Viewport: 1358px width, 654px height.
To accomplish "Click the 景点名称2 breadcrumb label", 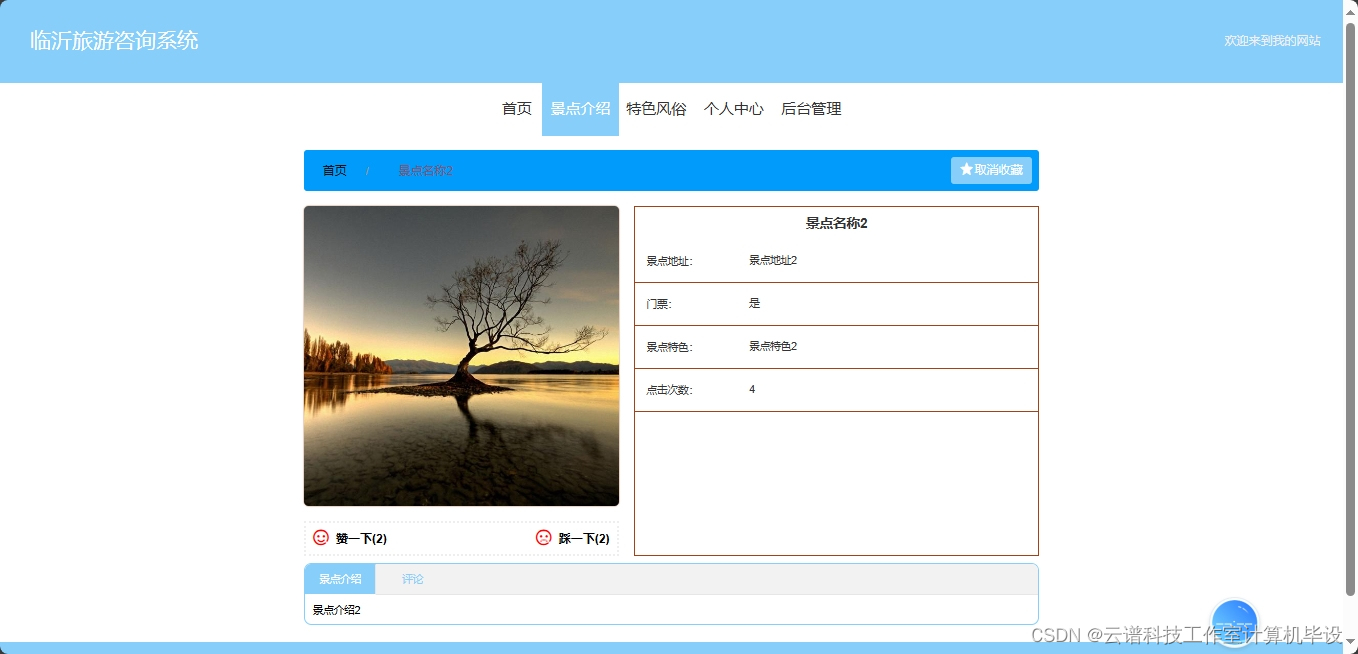I will point(424,170).
